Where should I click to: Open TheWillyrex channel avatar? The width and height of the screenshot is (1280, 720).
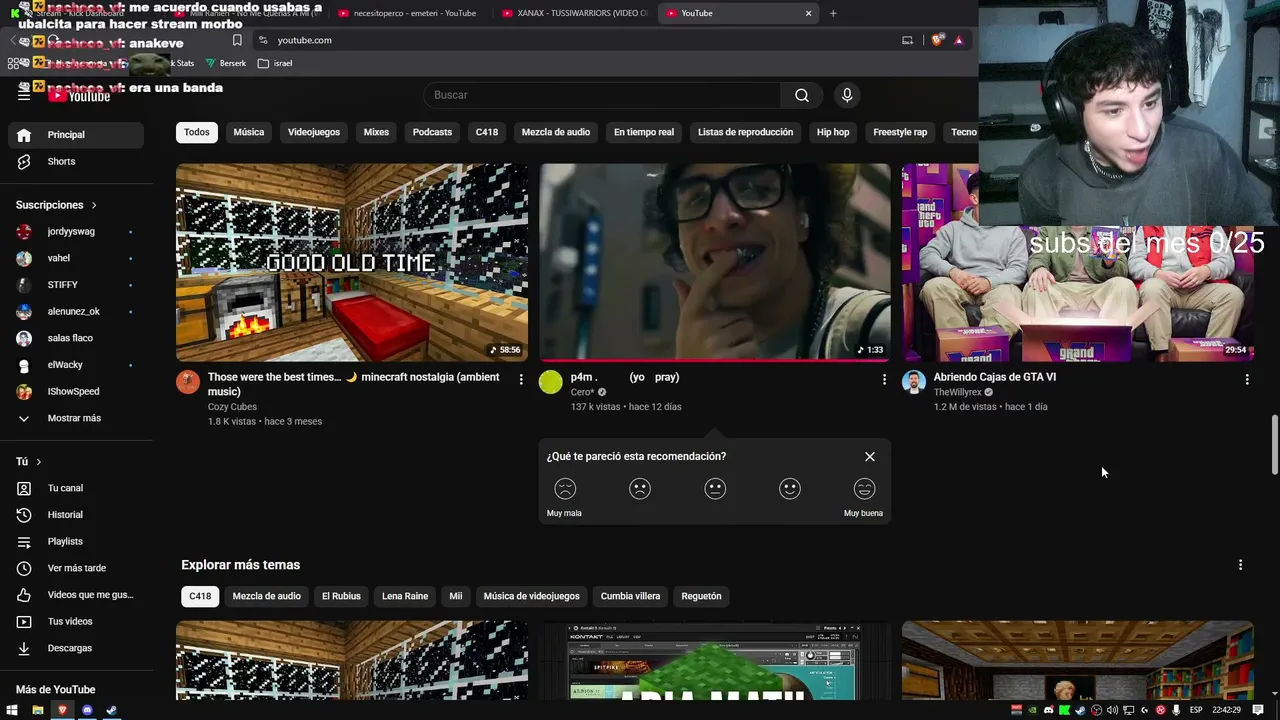click(x=914, y=382)
